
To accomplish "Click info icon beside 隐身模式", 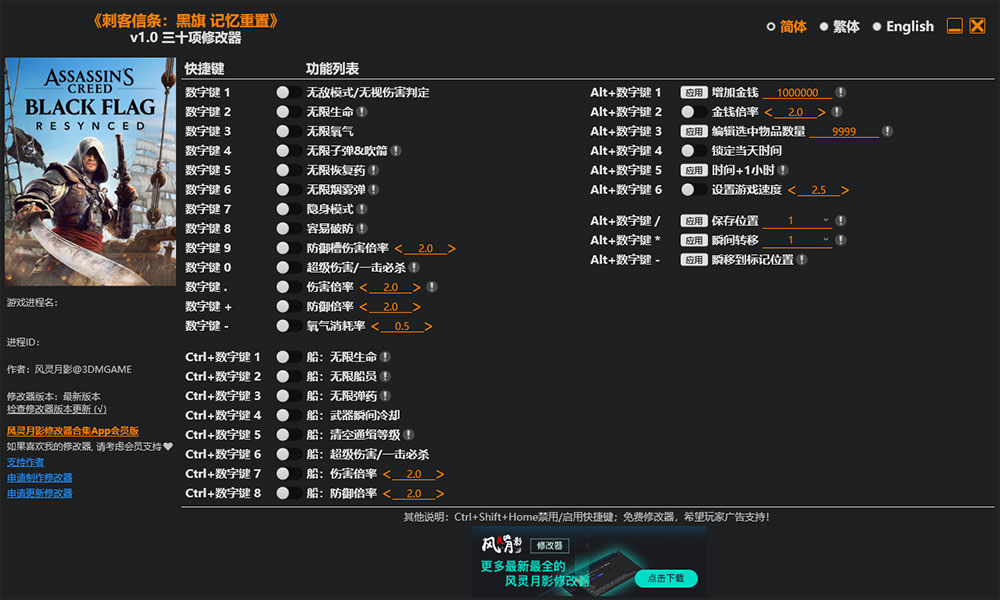I will pyautogui.click(x=362, y=209).
